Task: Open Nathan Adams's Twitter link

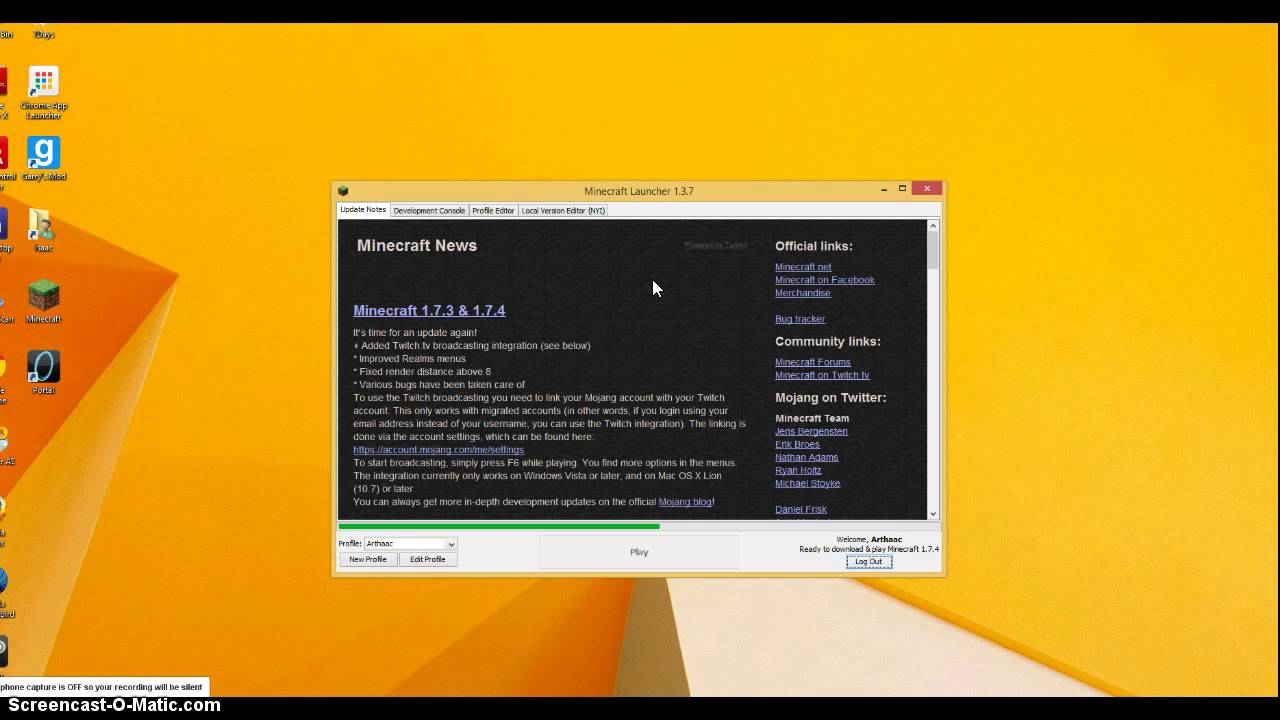Action: [806, 457]
